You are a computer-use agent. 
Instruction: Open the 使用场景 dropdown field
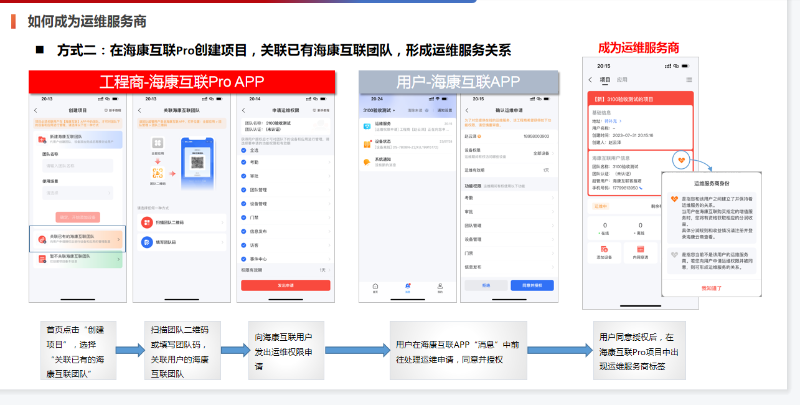pyautogui.click(x=78, y=193)
